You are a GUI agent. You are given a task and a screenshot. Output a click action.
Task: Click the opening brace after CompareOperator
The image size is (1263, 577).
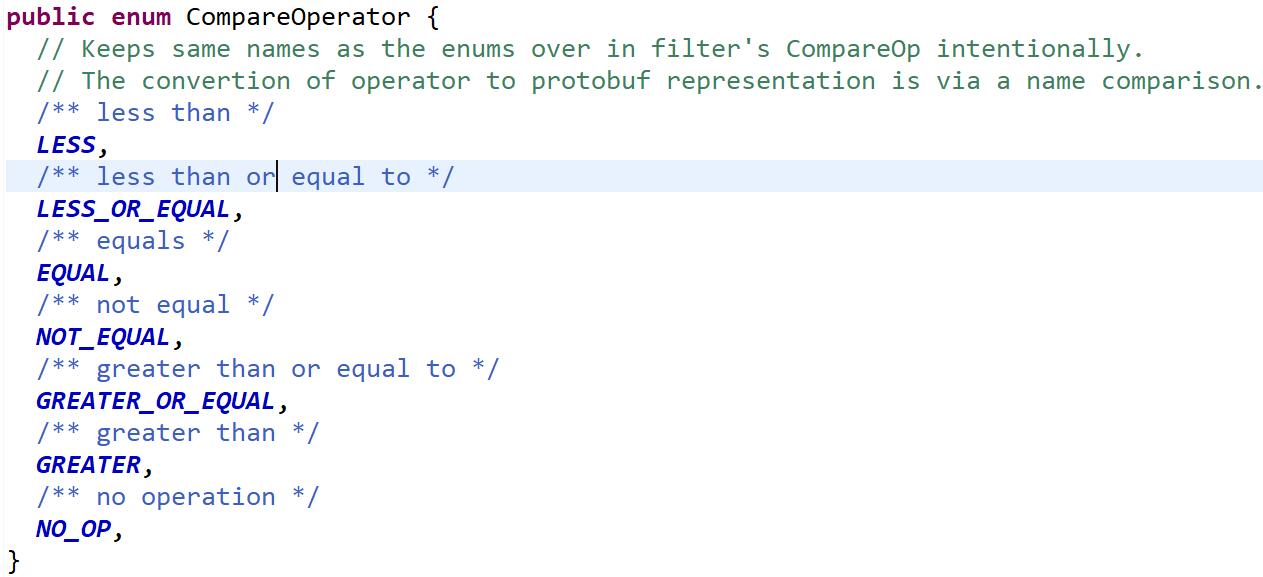click(432, 18)
